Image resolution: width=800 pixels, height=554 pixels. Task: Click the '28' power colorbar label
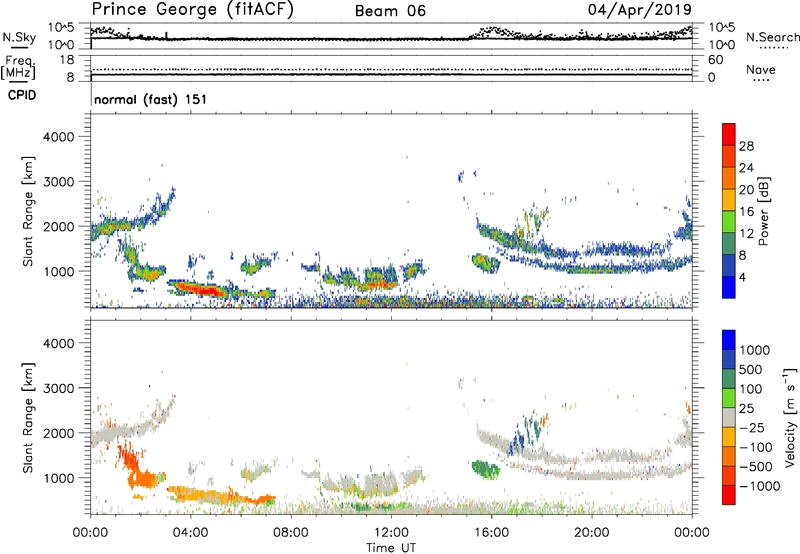click(746, 146)
